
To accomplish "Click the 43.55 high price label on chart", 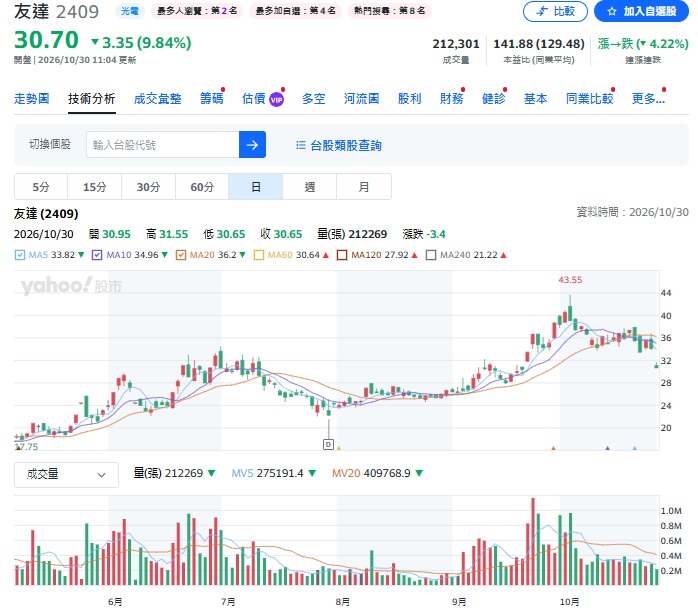I will (570, 280).
